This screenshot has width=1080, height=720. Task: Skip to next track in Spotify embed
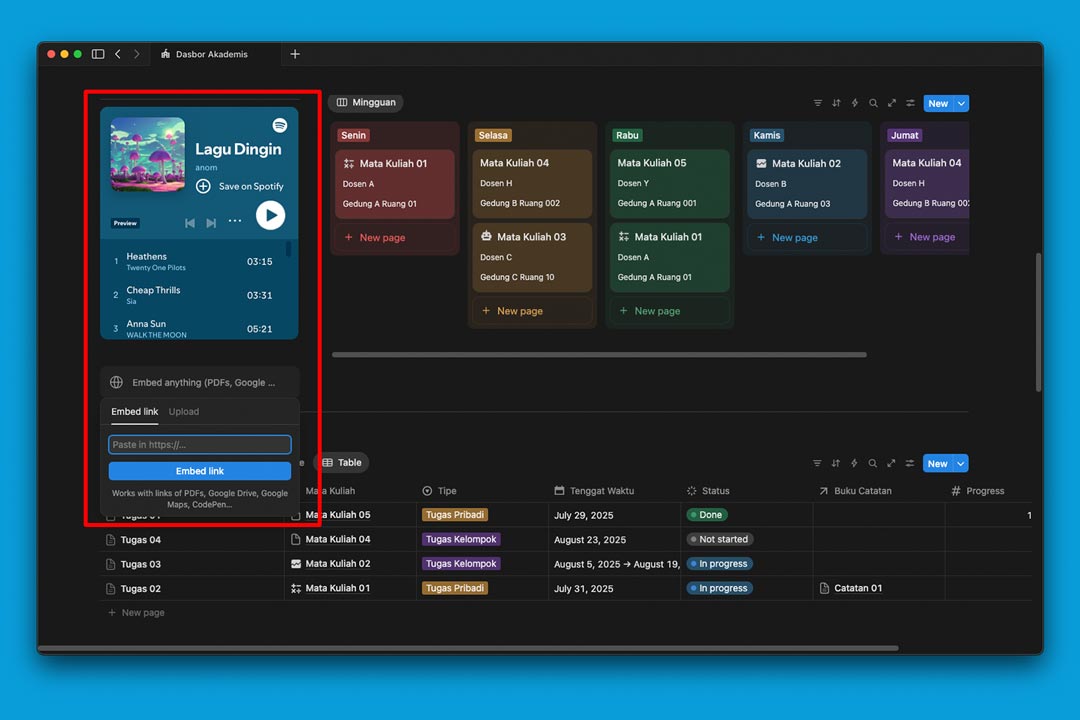[211, 223]
